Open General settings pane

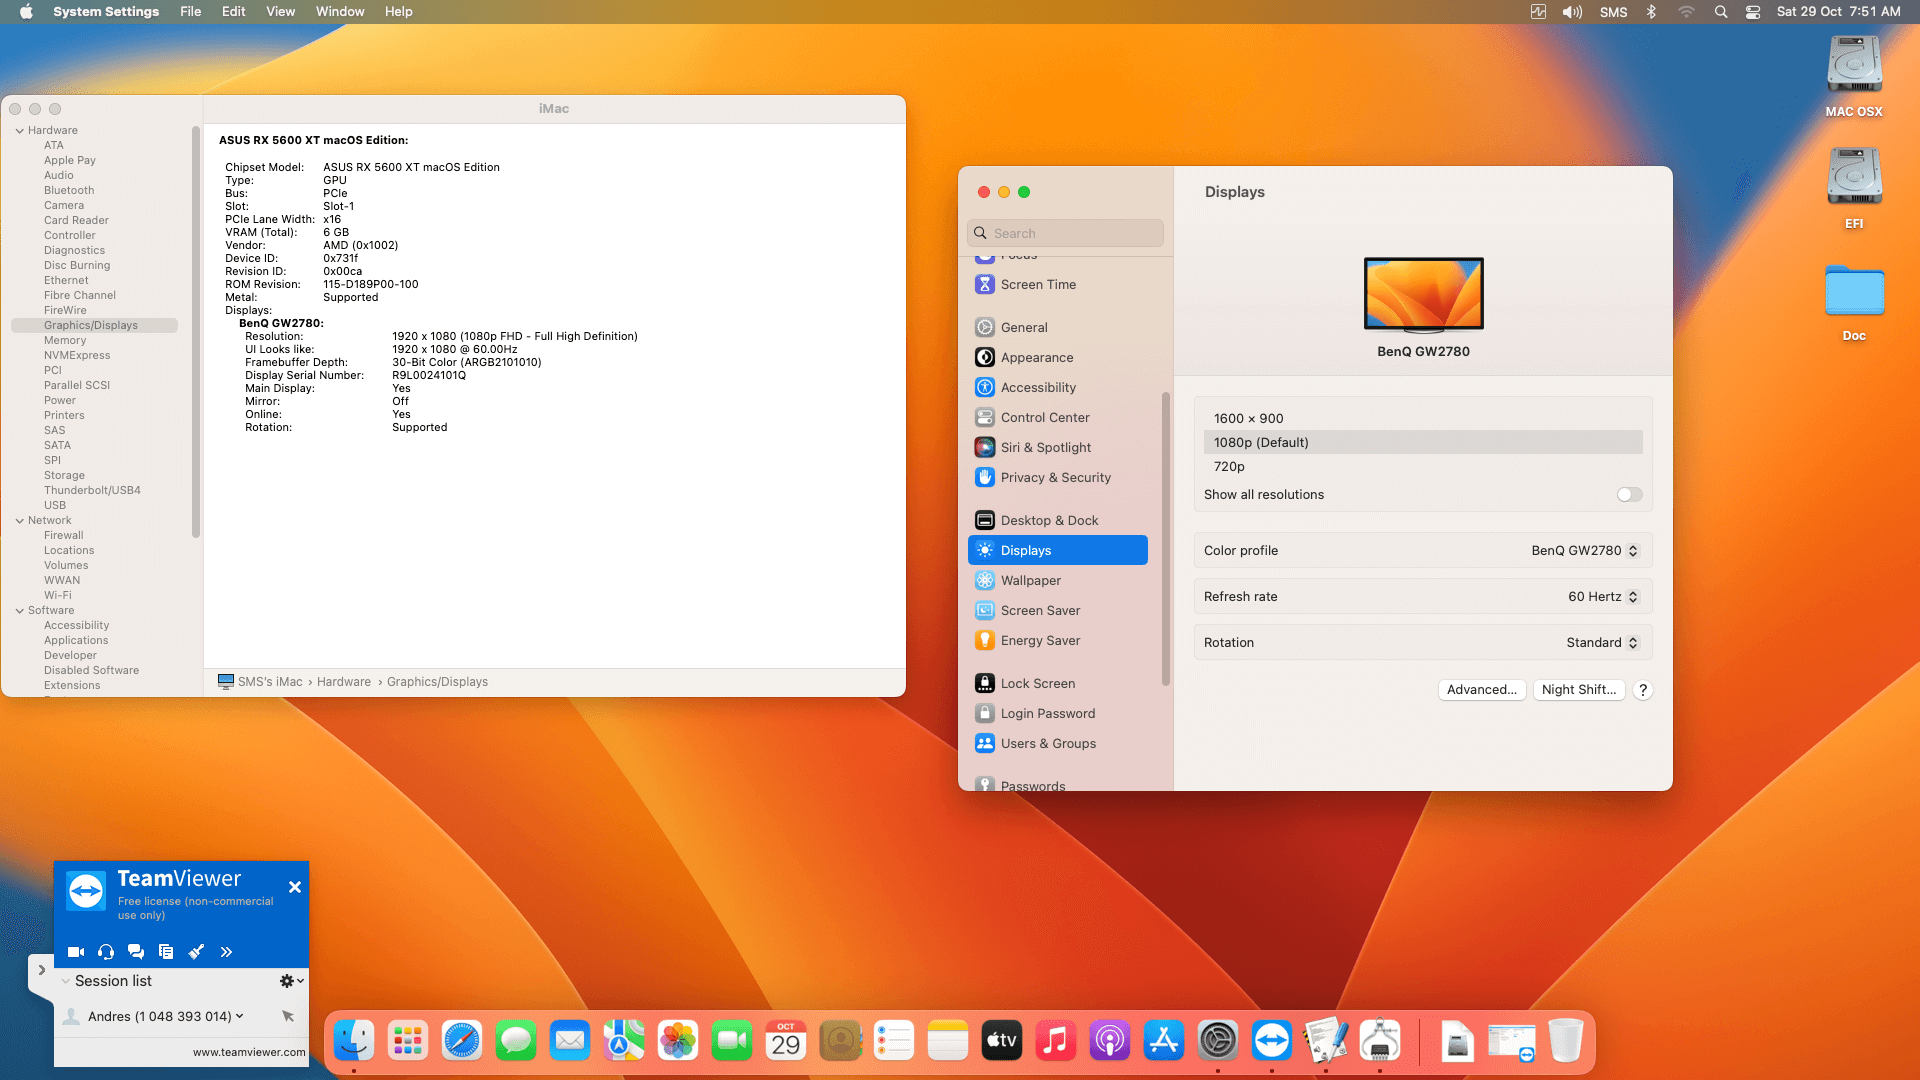click(1058, 328)
